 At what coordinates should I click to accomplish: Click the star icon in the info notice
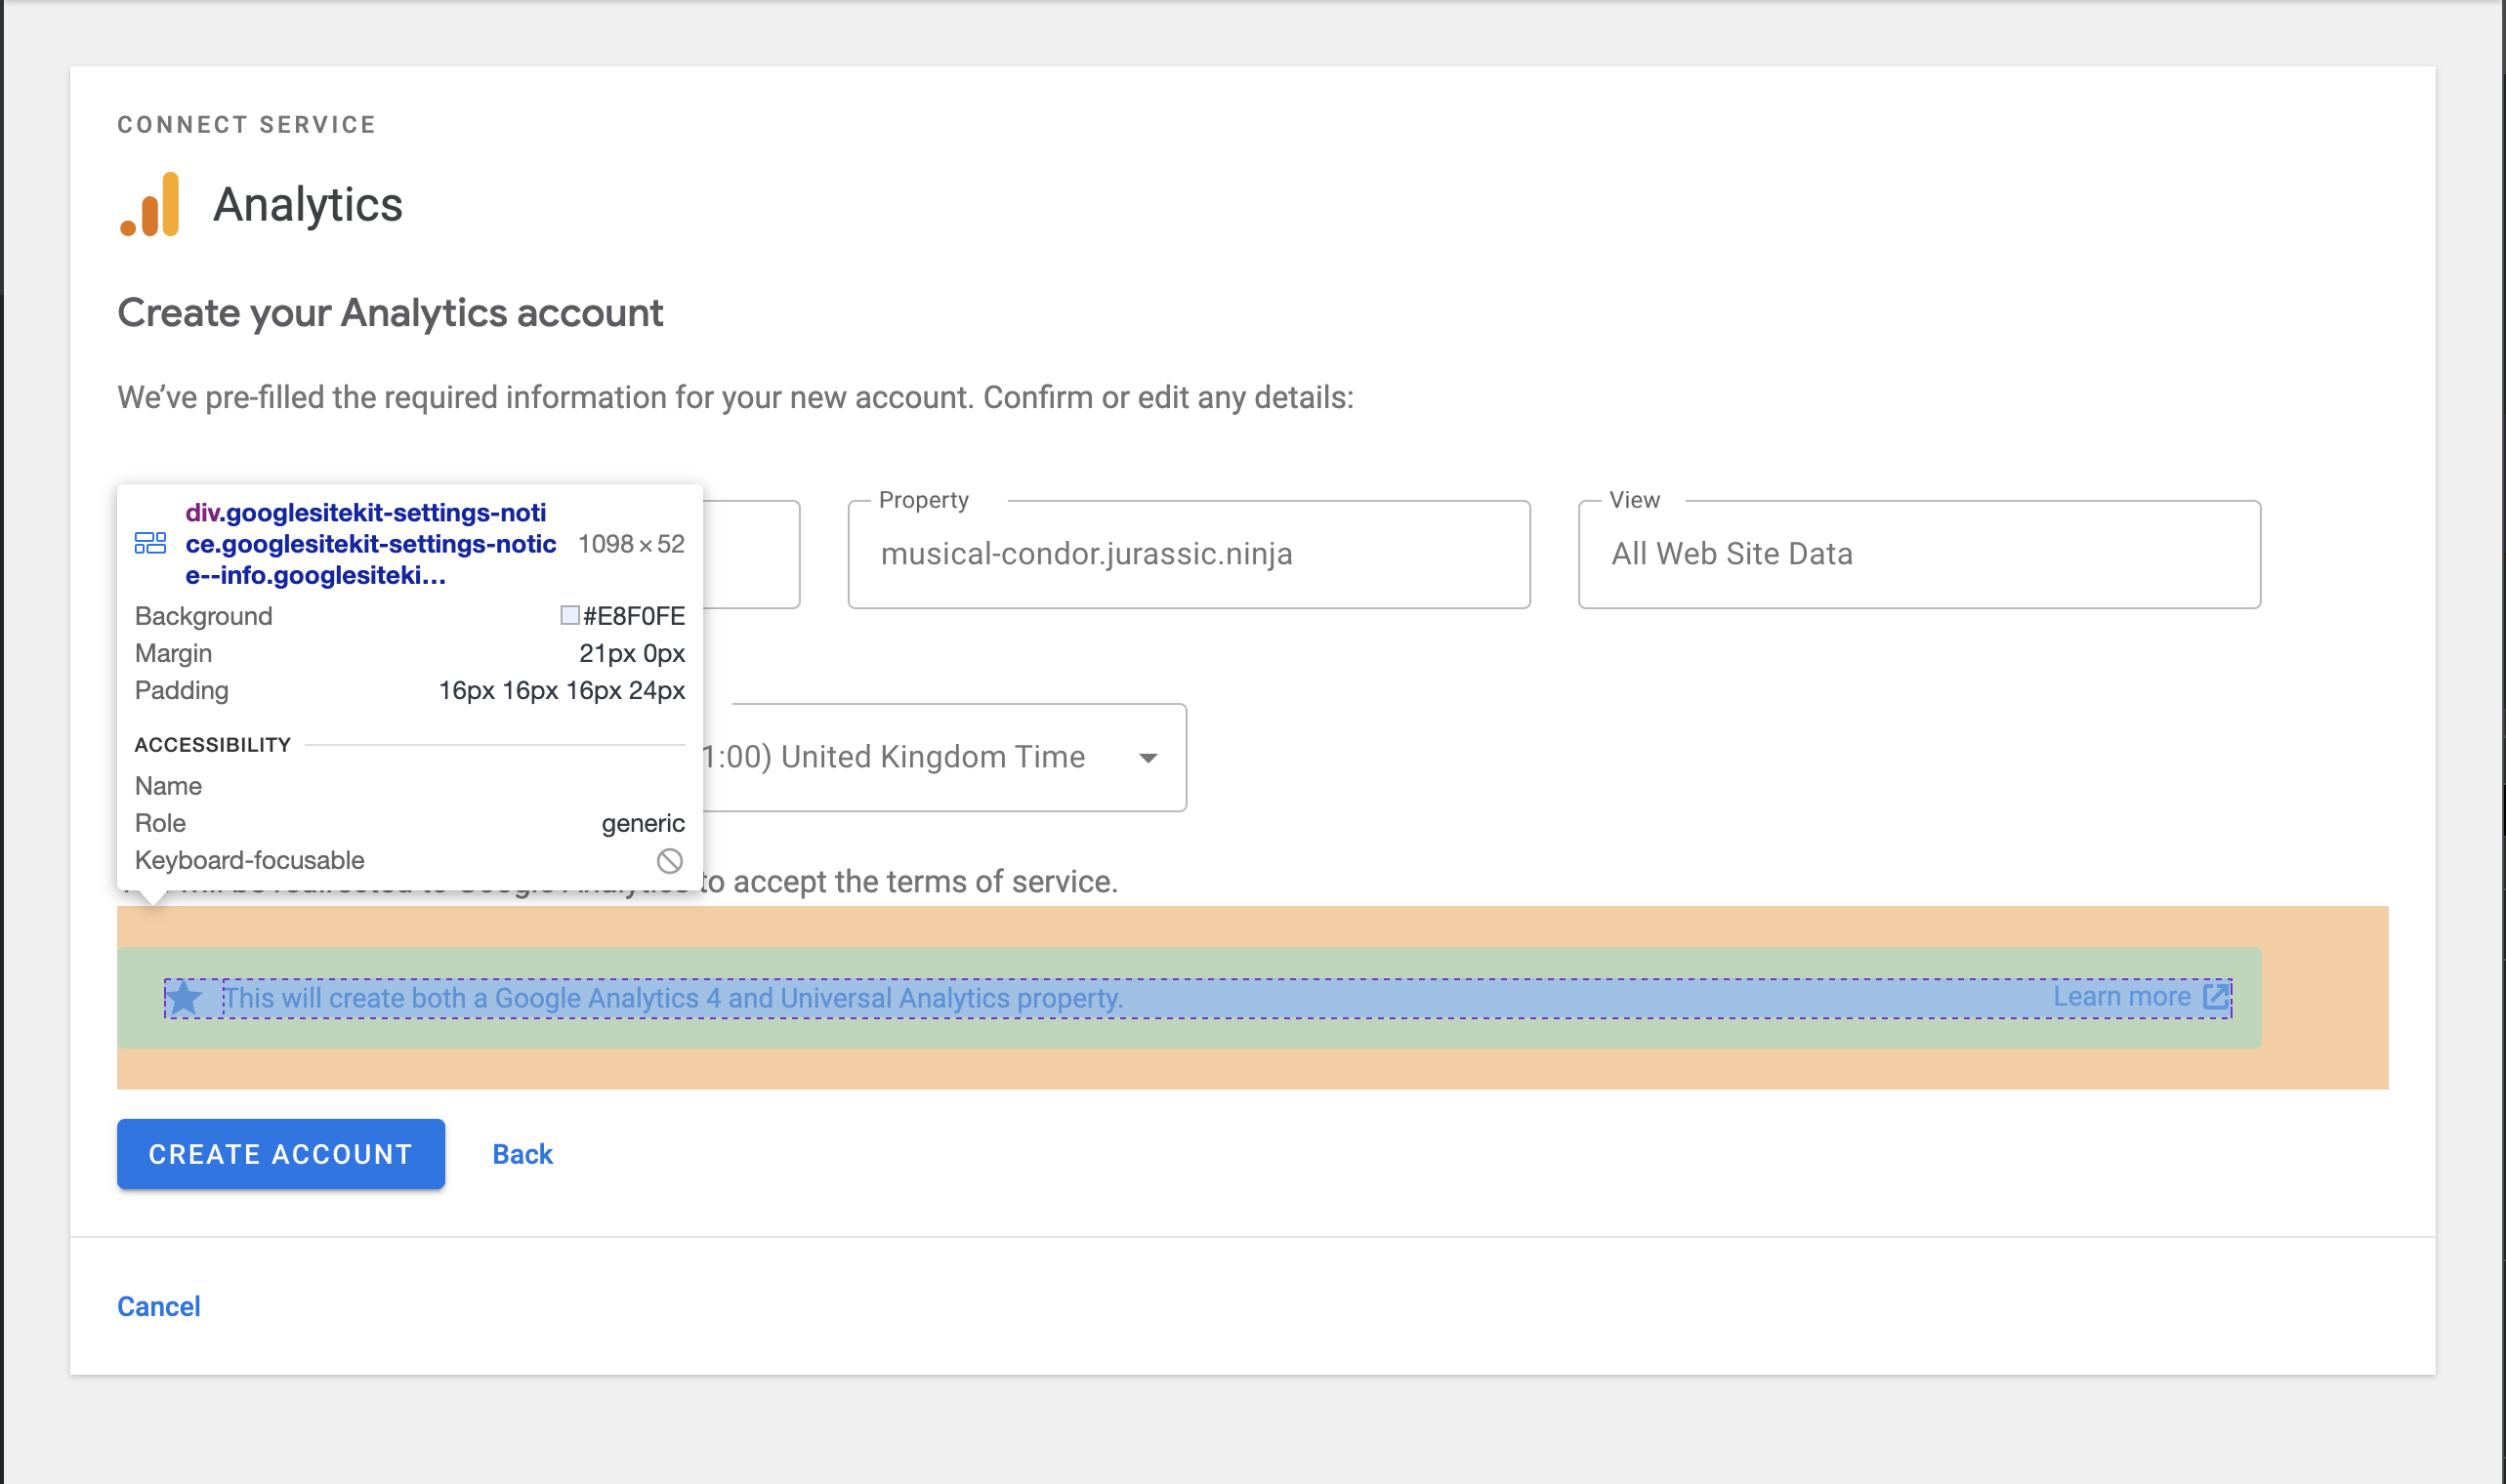[184, 998]
